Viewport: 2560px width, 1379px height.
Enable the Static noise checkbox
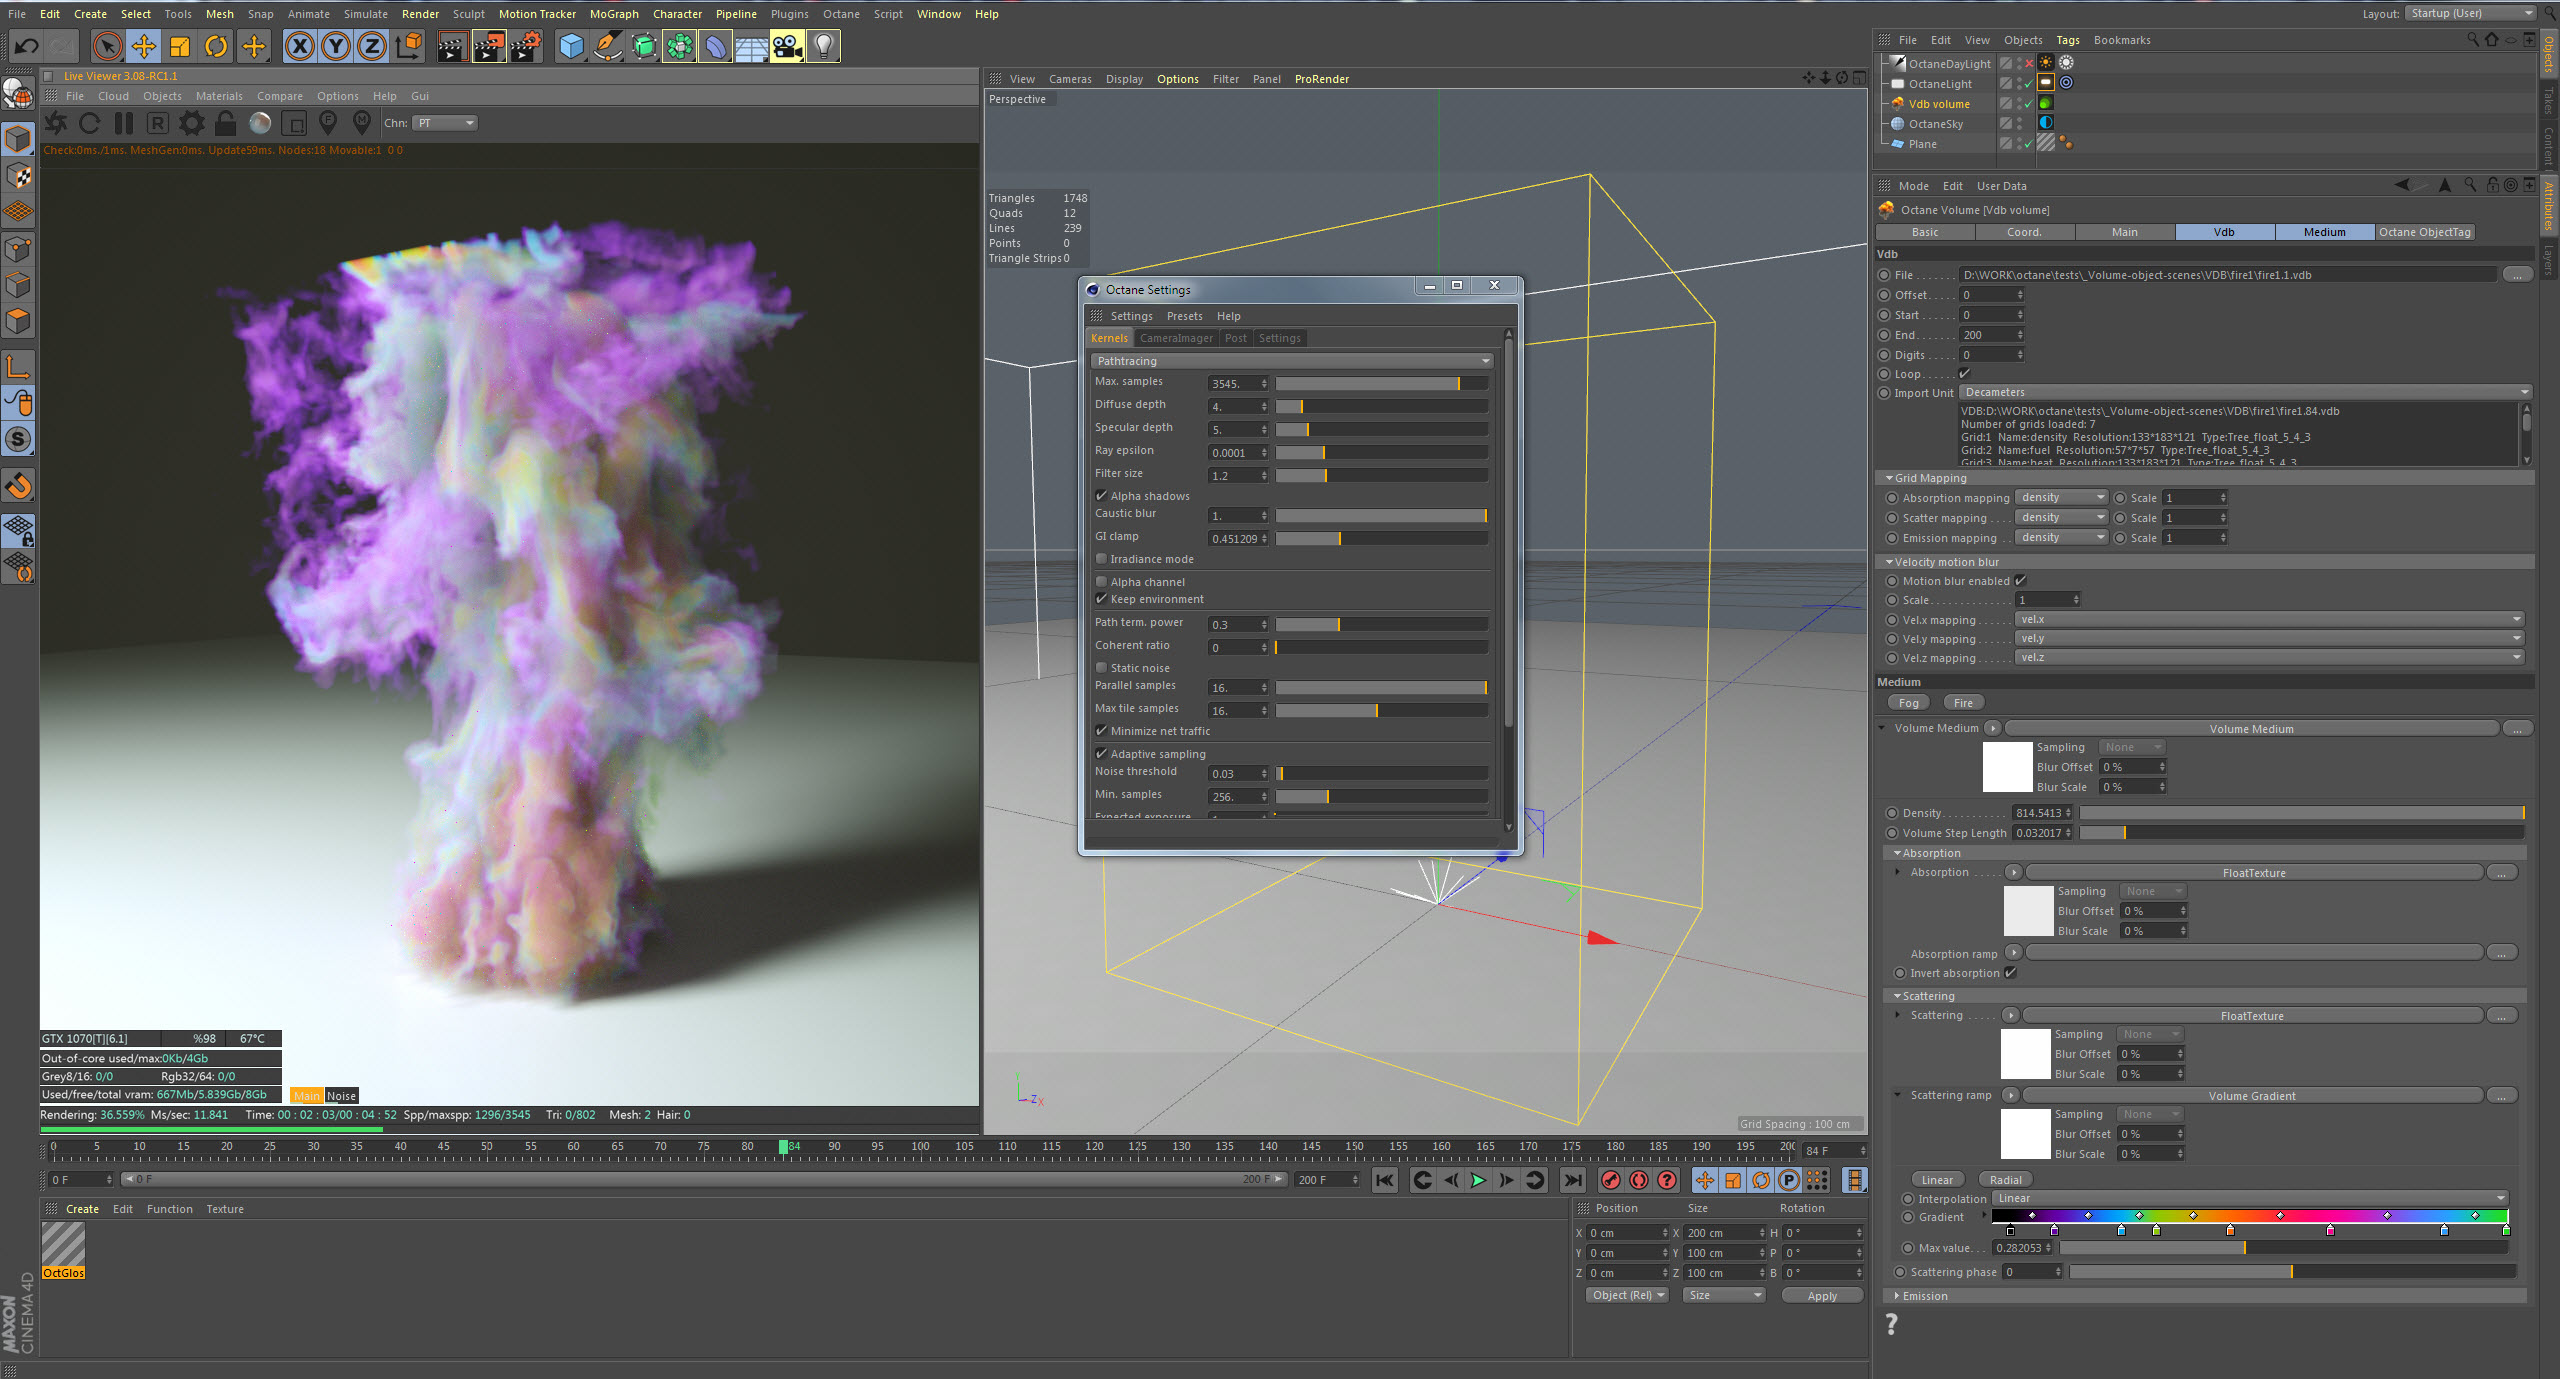pos(1101,668)
